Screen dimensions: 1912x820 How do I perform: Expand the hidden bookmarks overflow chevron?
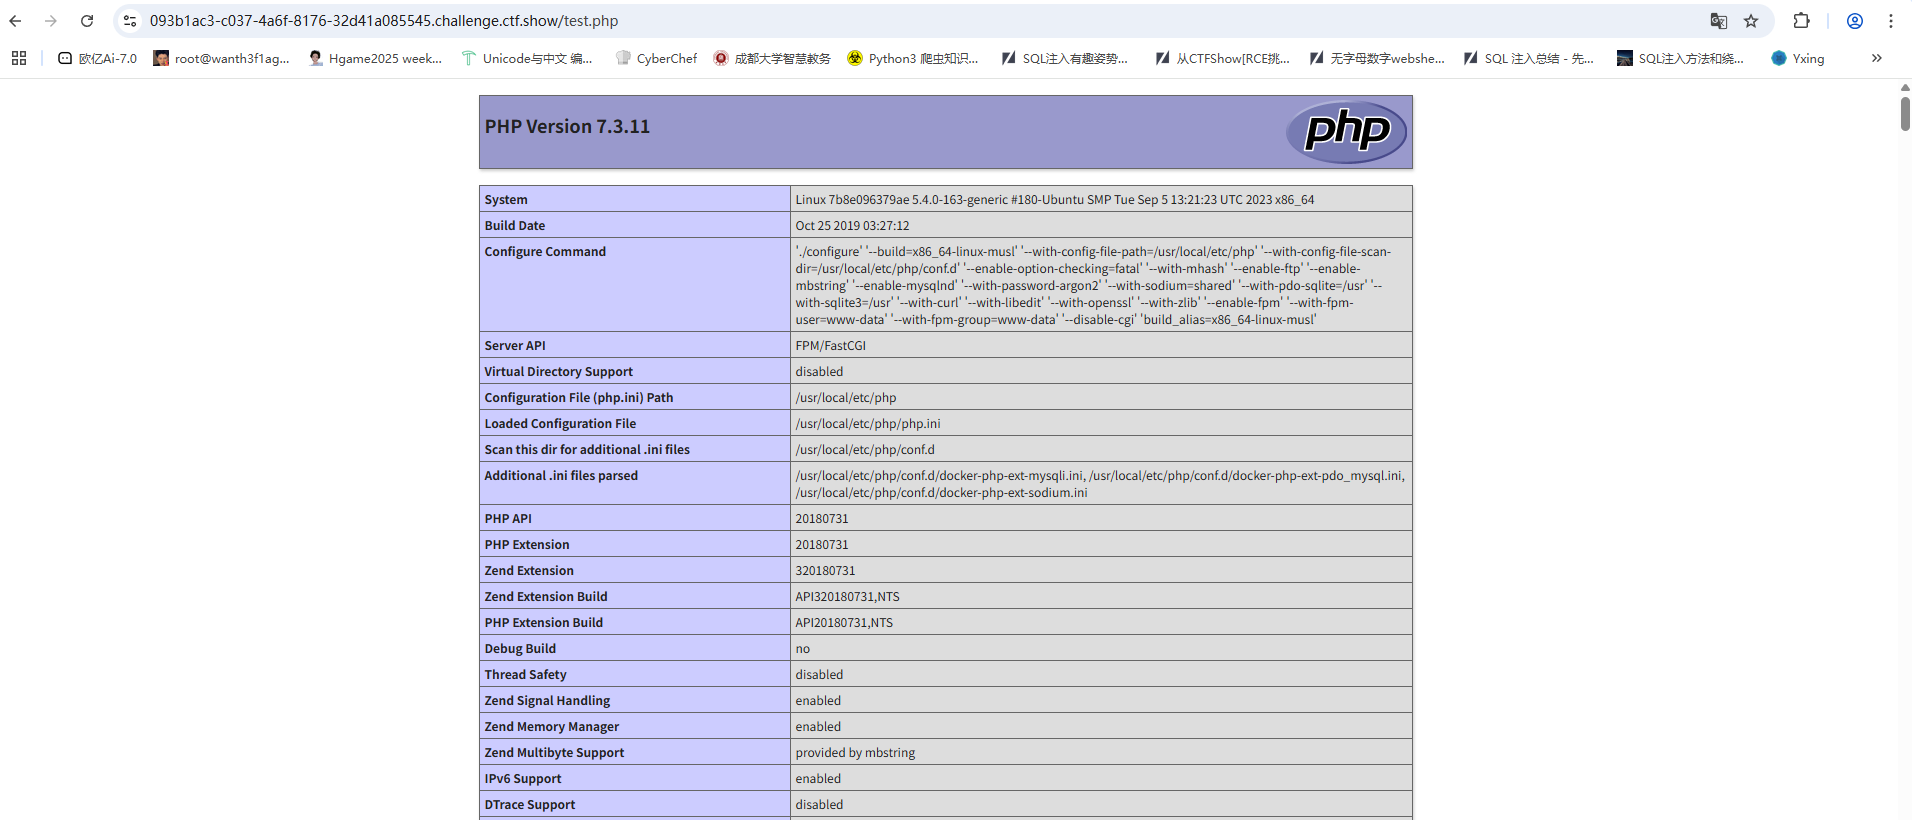pos(1876,59)
